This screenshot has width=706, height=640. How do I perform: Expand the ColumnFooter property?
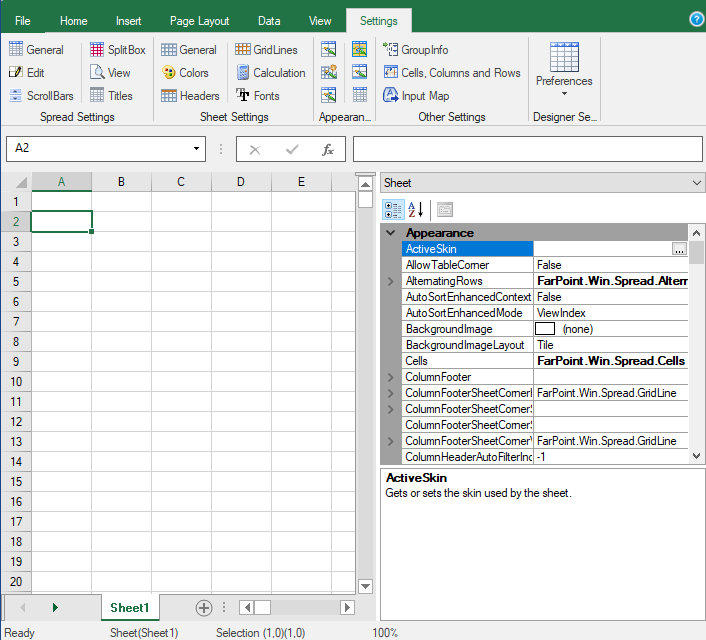tap(390, 377)
